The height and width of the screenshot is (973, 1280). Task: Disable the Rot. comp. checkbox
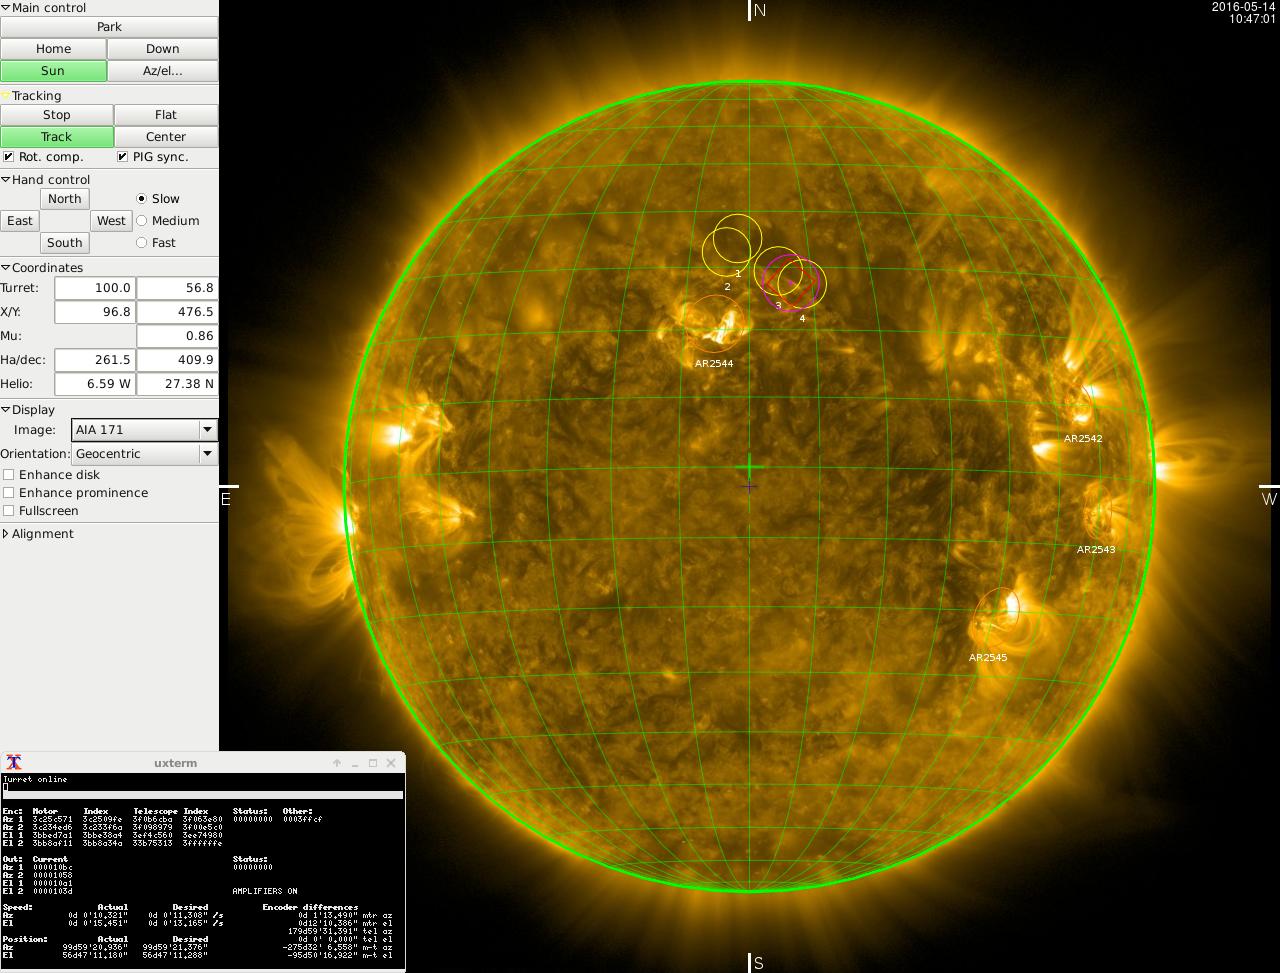[9, 157]
